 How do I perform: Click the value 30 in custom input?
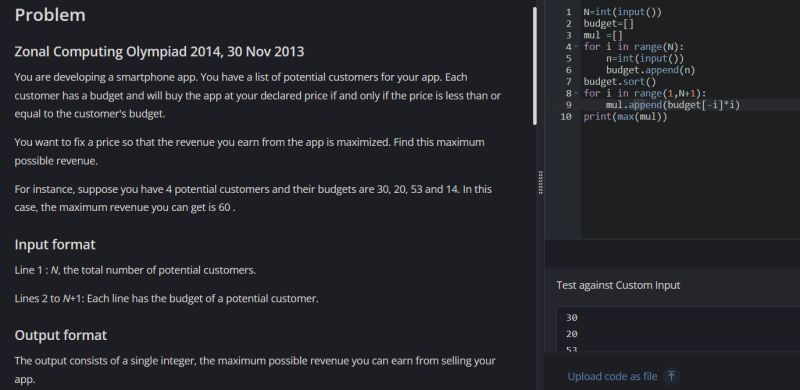tap(571, 318)
